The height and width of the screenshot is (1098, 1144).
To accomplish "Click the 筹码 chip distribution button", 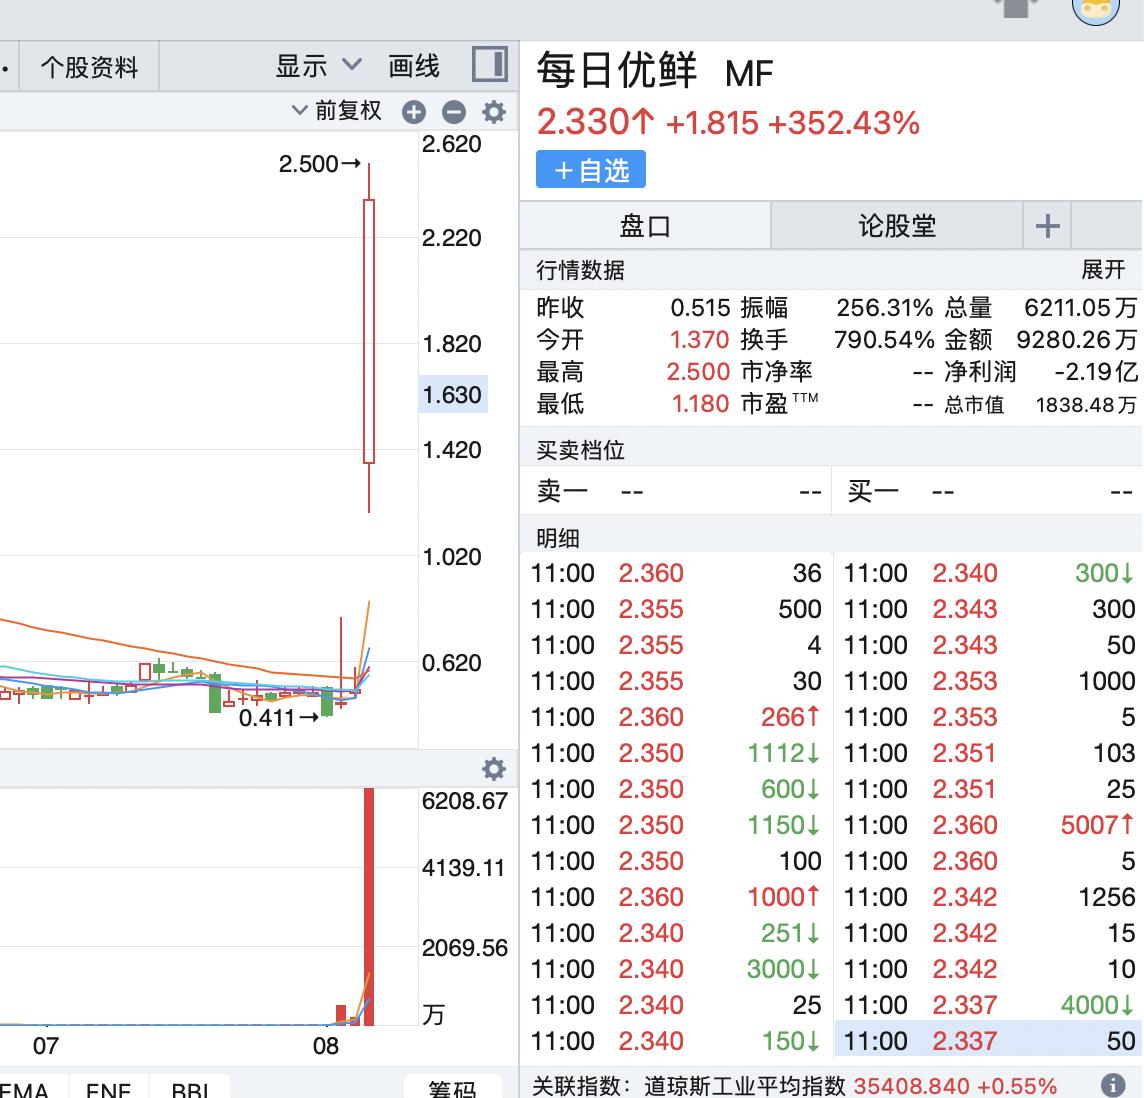I will [453, 1088].
